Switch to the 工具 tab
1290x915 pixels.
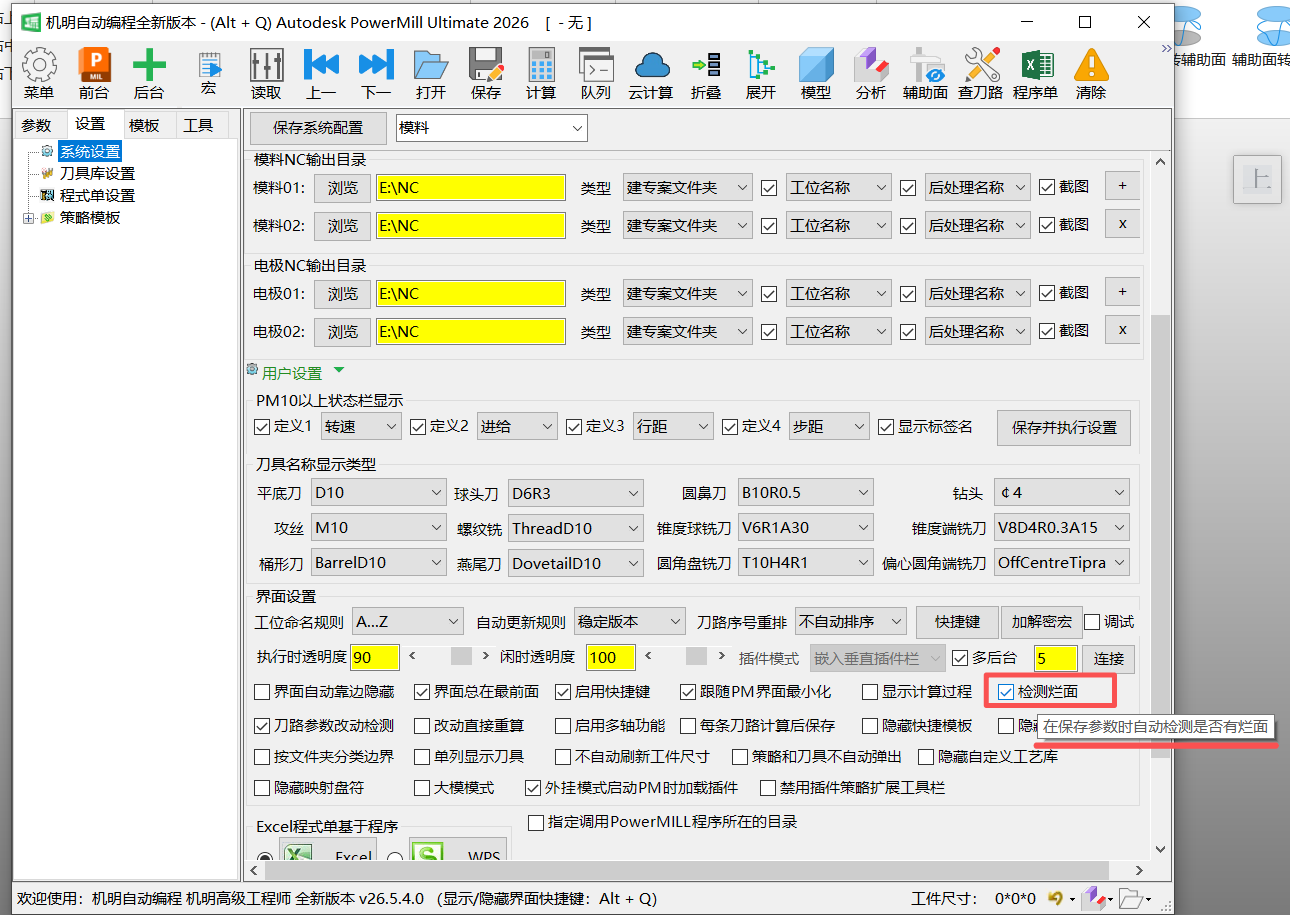click(x=198, y=125)
